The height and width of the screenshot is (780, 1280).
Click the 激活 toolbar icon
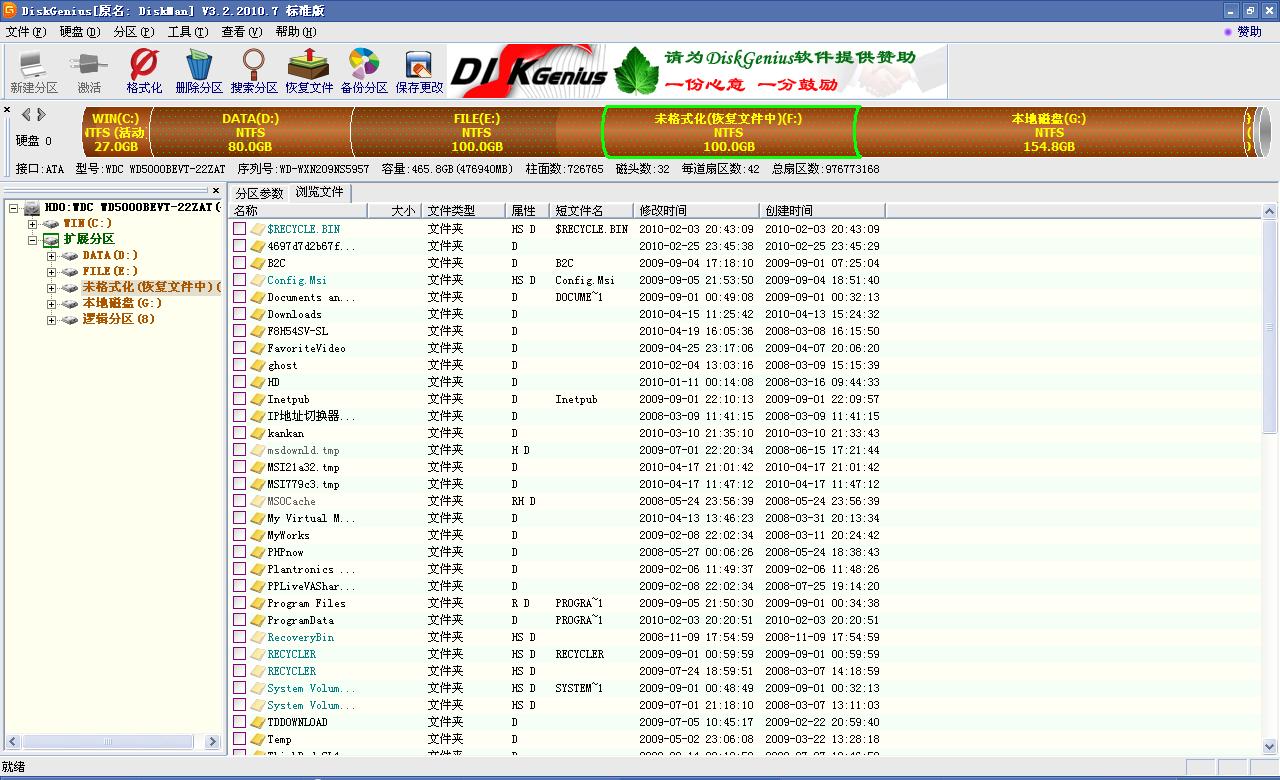89,72
